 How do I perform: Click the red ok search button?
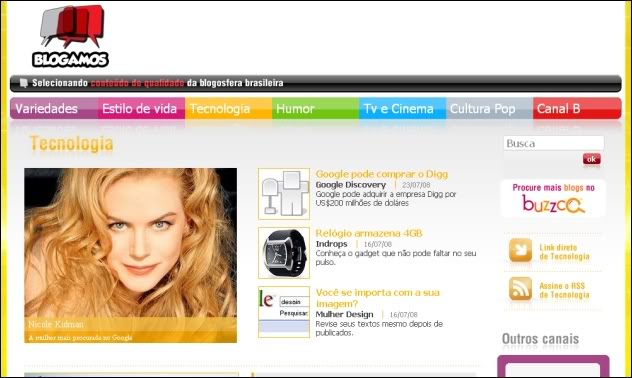pos(591,159)
